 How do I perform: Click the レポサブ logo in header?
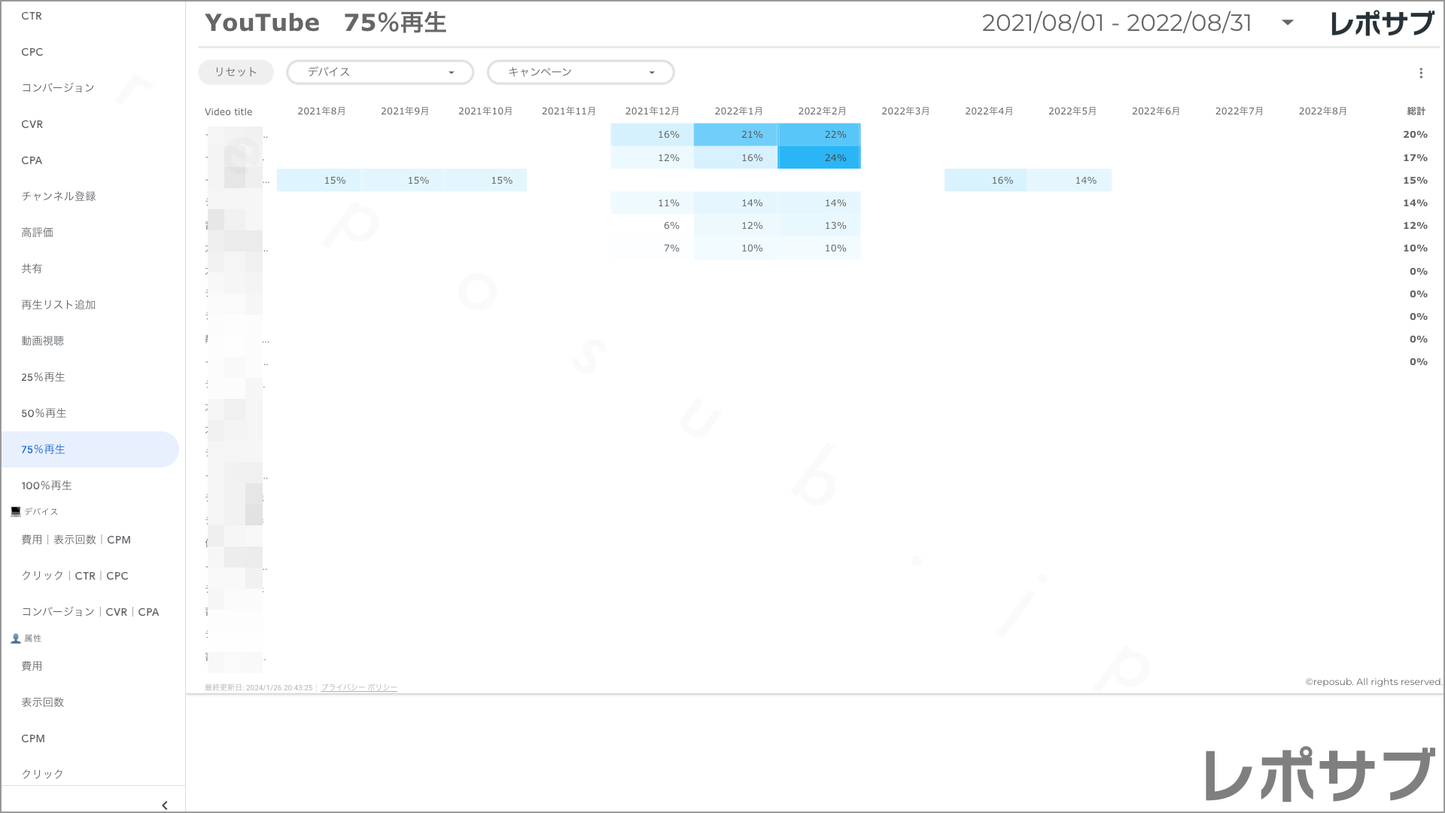point(1381,24)
